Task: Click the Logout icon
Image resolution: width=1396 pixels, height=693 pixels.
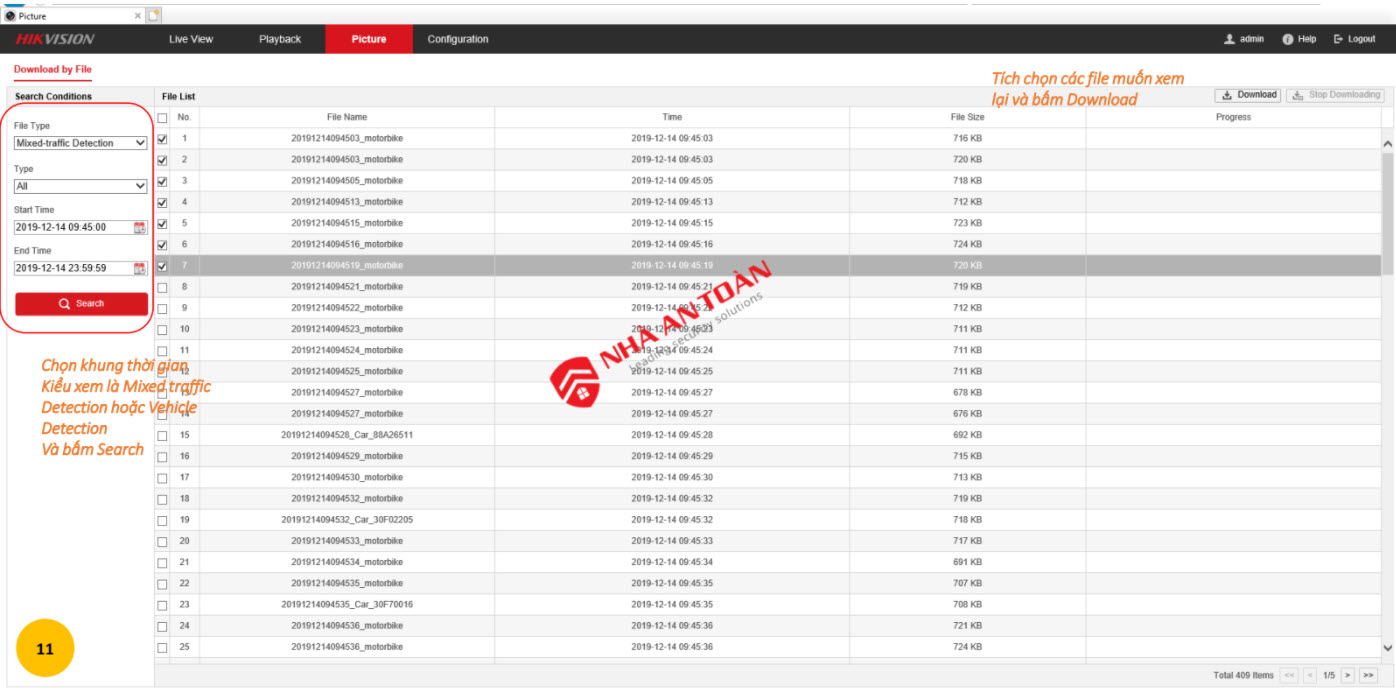Action: 1339,39
